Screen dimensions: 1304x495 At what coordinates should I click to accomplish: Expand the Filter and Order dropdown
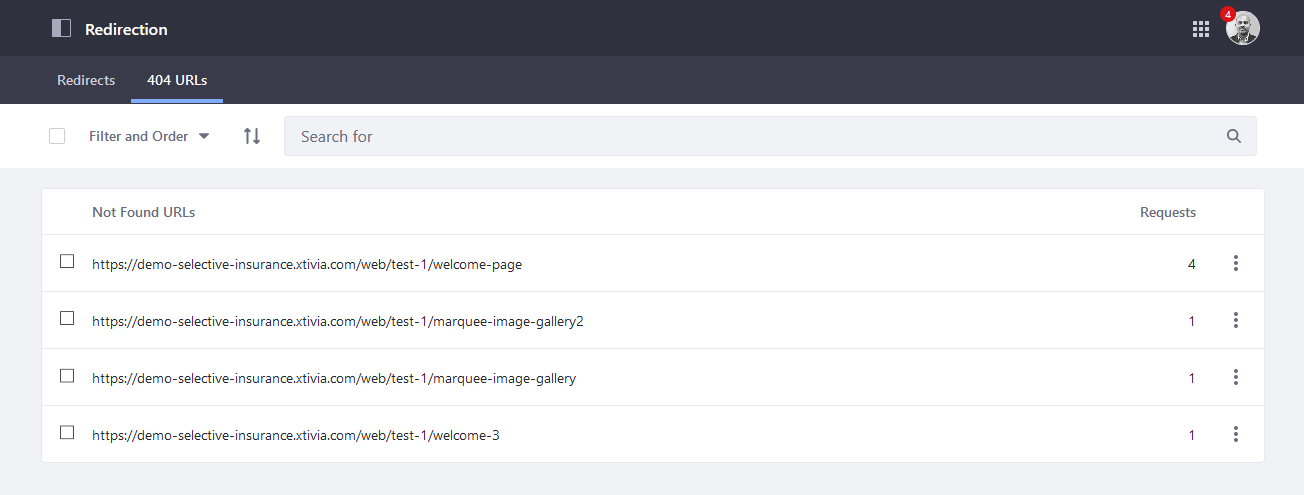pos(149,136)
